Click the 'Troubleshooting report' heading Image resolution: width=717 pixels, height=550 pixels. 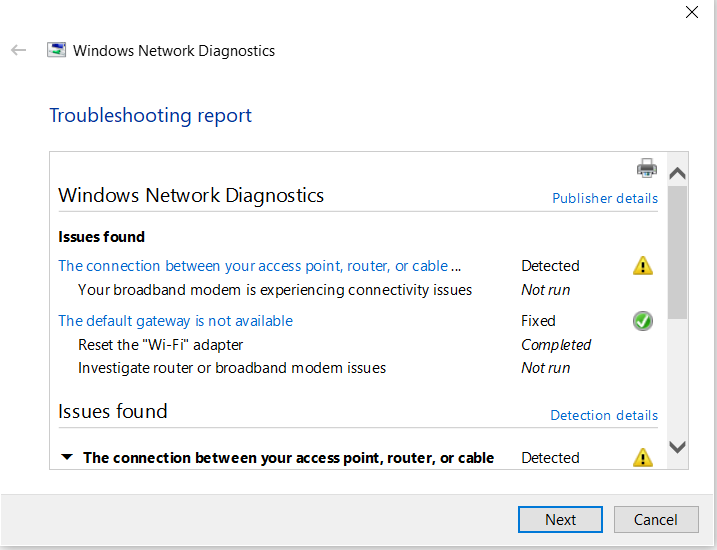150,116
